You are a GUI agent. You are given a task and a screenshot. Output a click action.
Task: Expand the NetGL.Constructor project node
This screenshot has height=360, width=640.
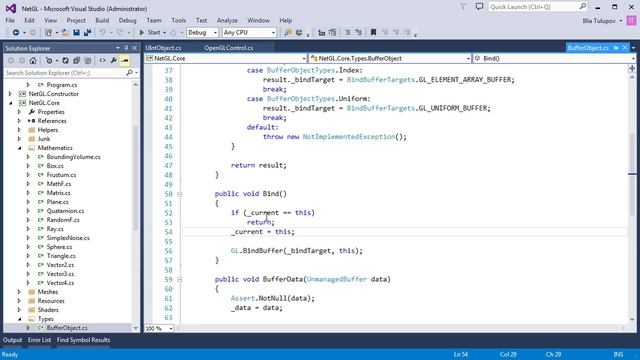10,94
